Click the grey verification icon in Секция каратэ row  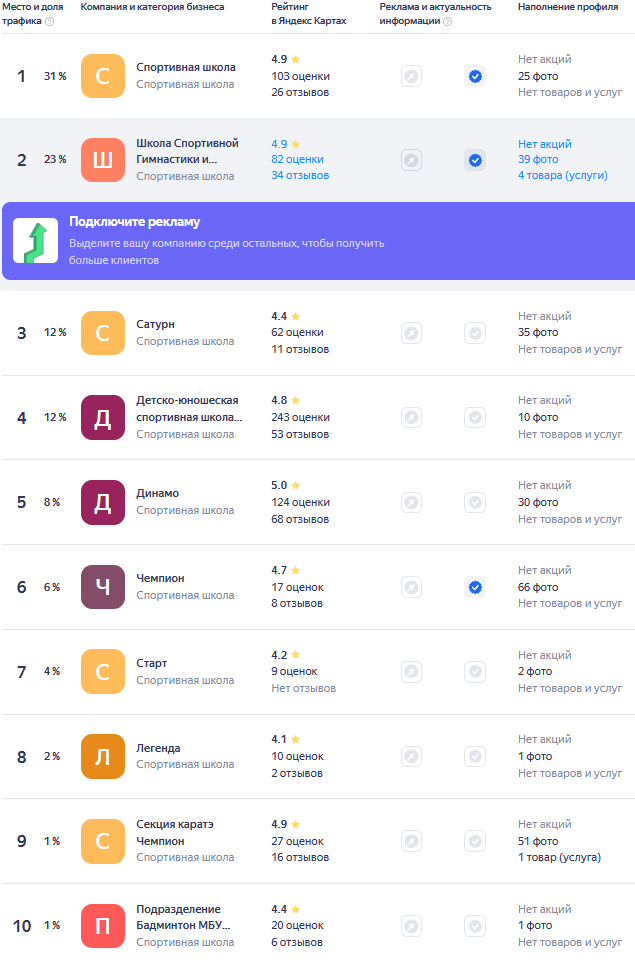[x=475, y=841]
